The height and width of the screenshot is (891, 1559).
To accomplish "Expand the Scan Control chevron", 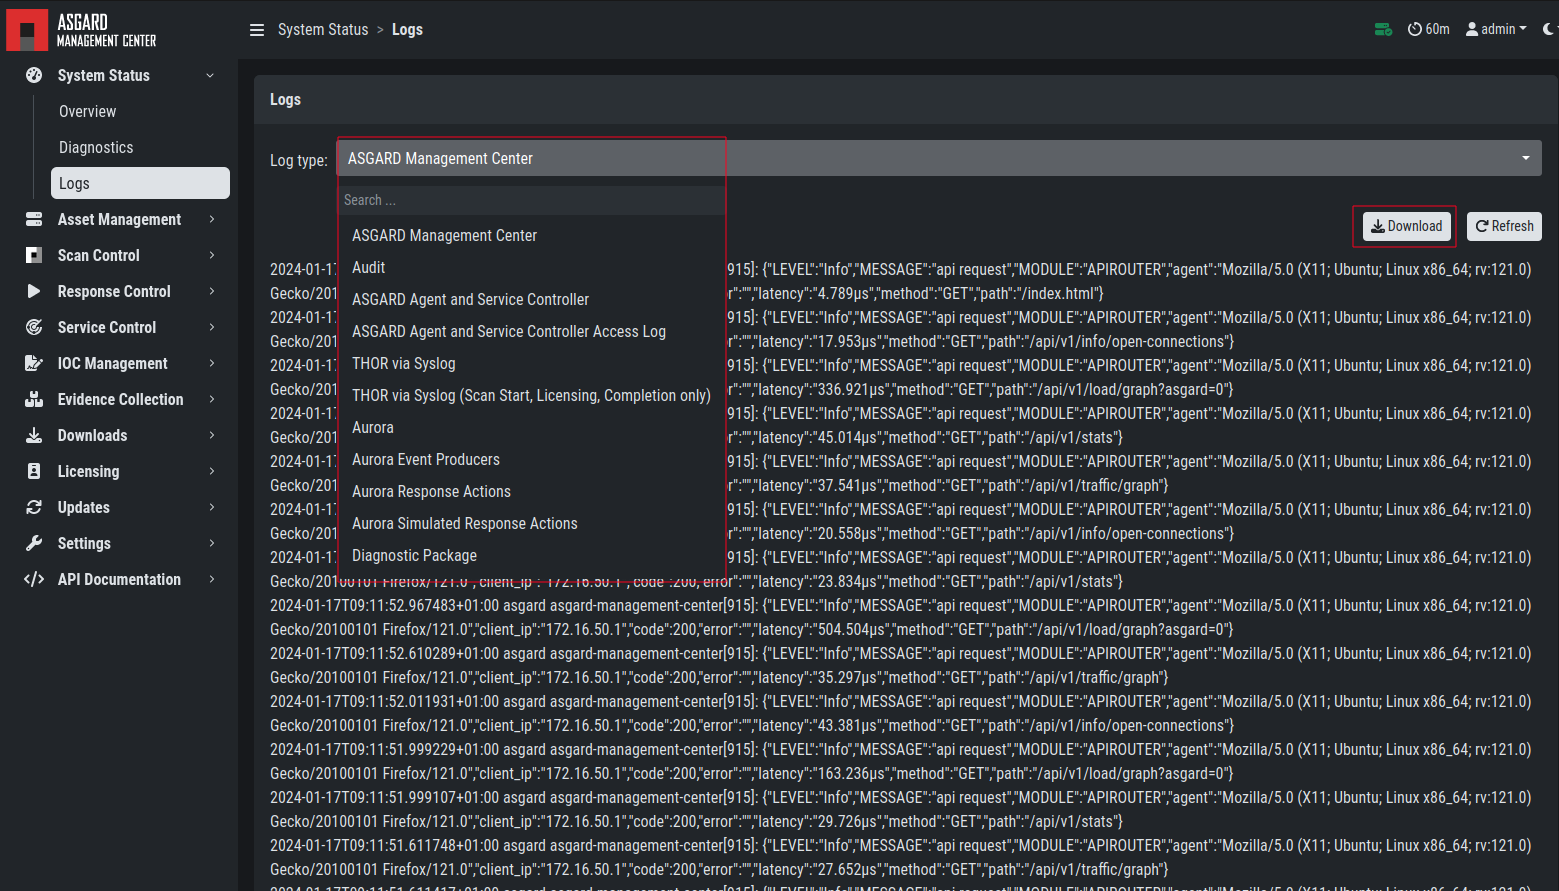I will coord(212,255).
